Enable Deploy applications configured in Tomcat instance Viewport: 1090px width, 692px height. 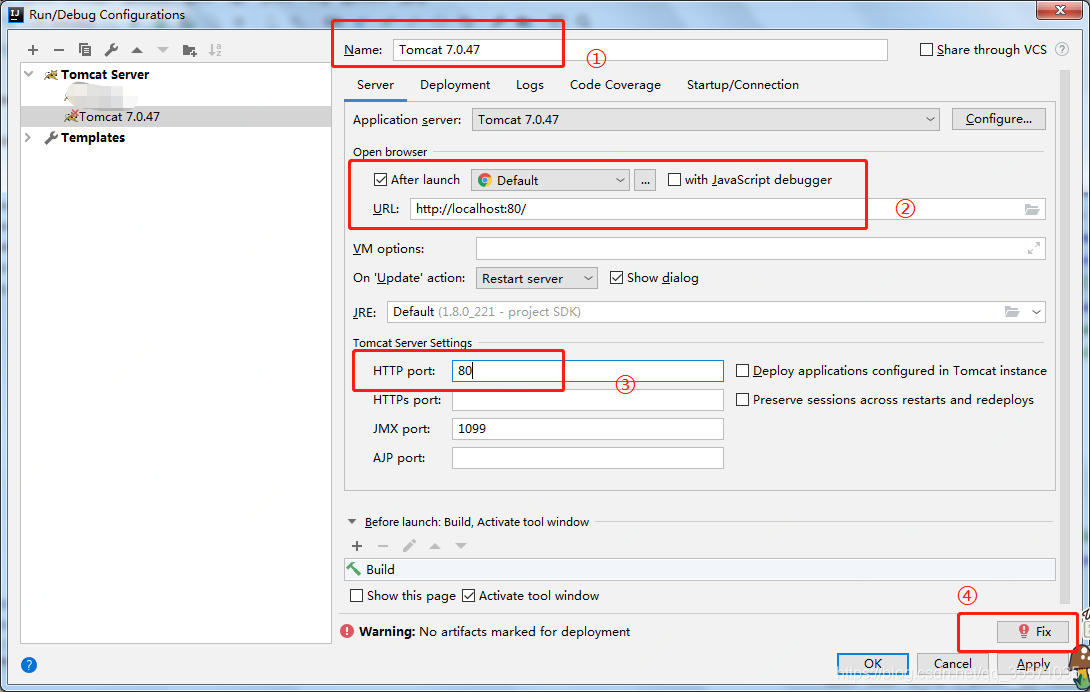[x=742, y=371]
